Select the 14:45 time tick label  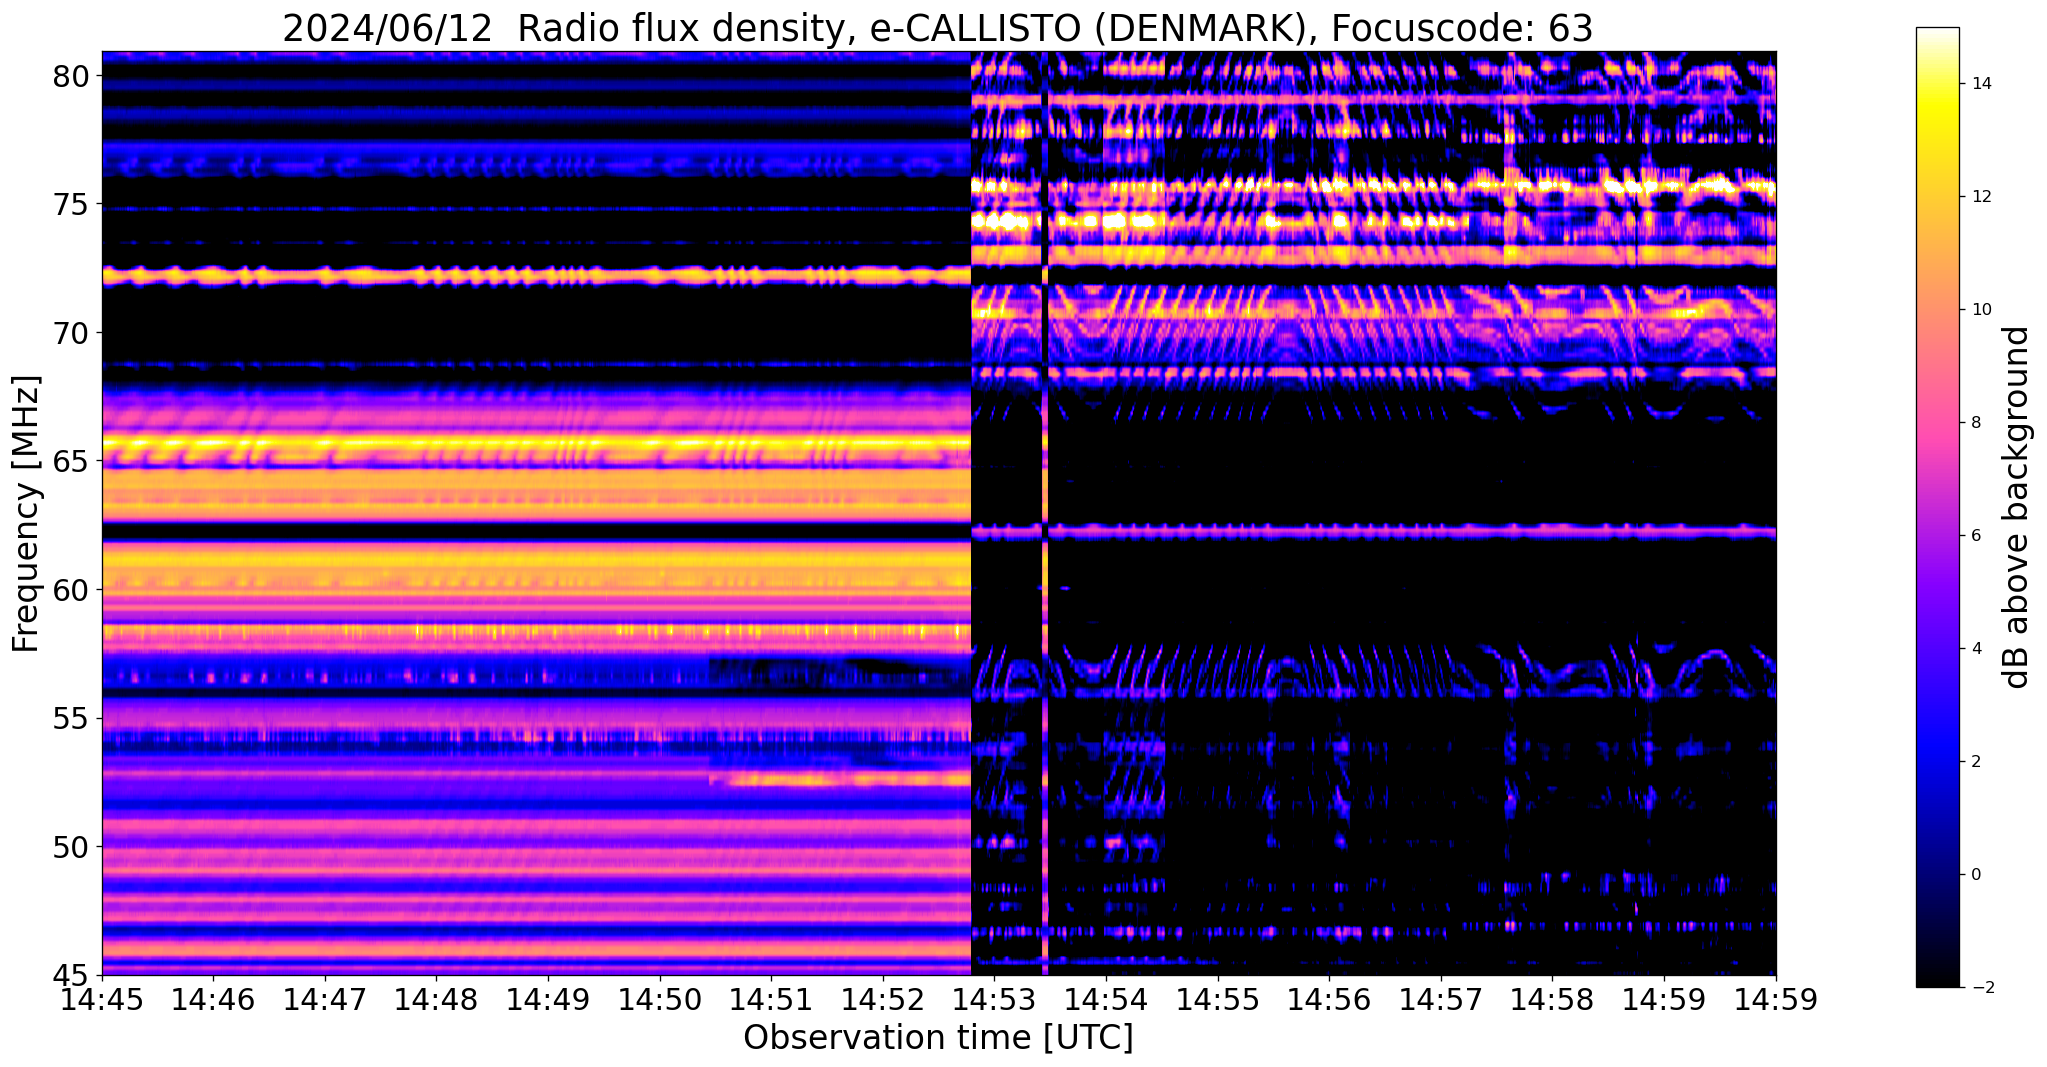pos(102,1000)
